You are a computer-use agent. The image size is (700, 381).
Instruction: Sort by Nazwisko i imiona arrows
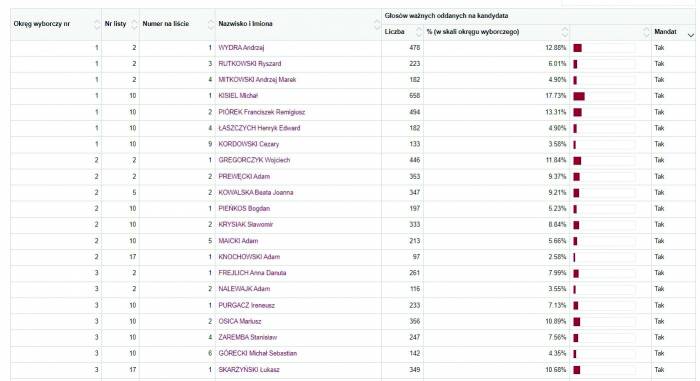(377, 24)
